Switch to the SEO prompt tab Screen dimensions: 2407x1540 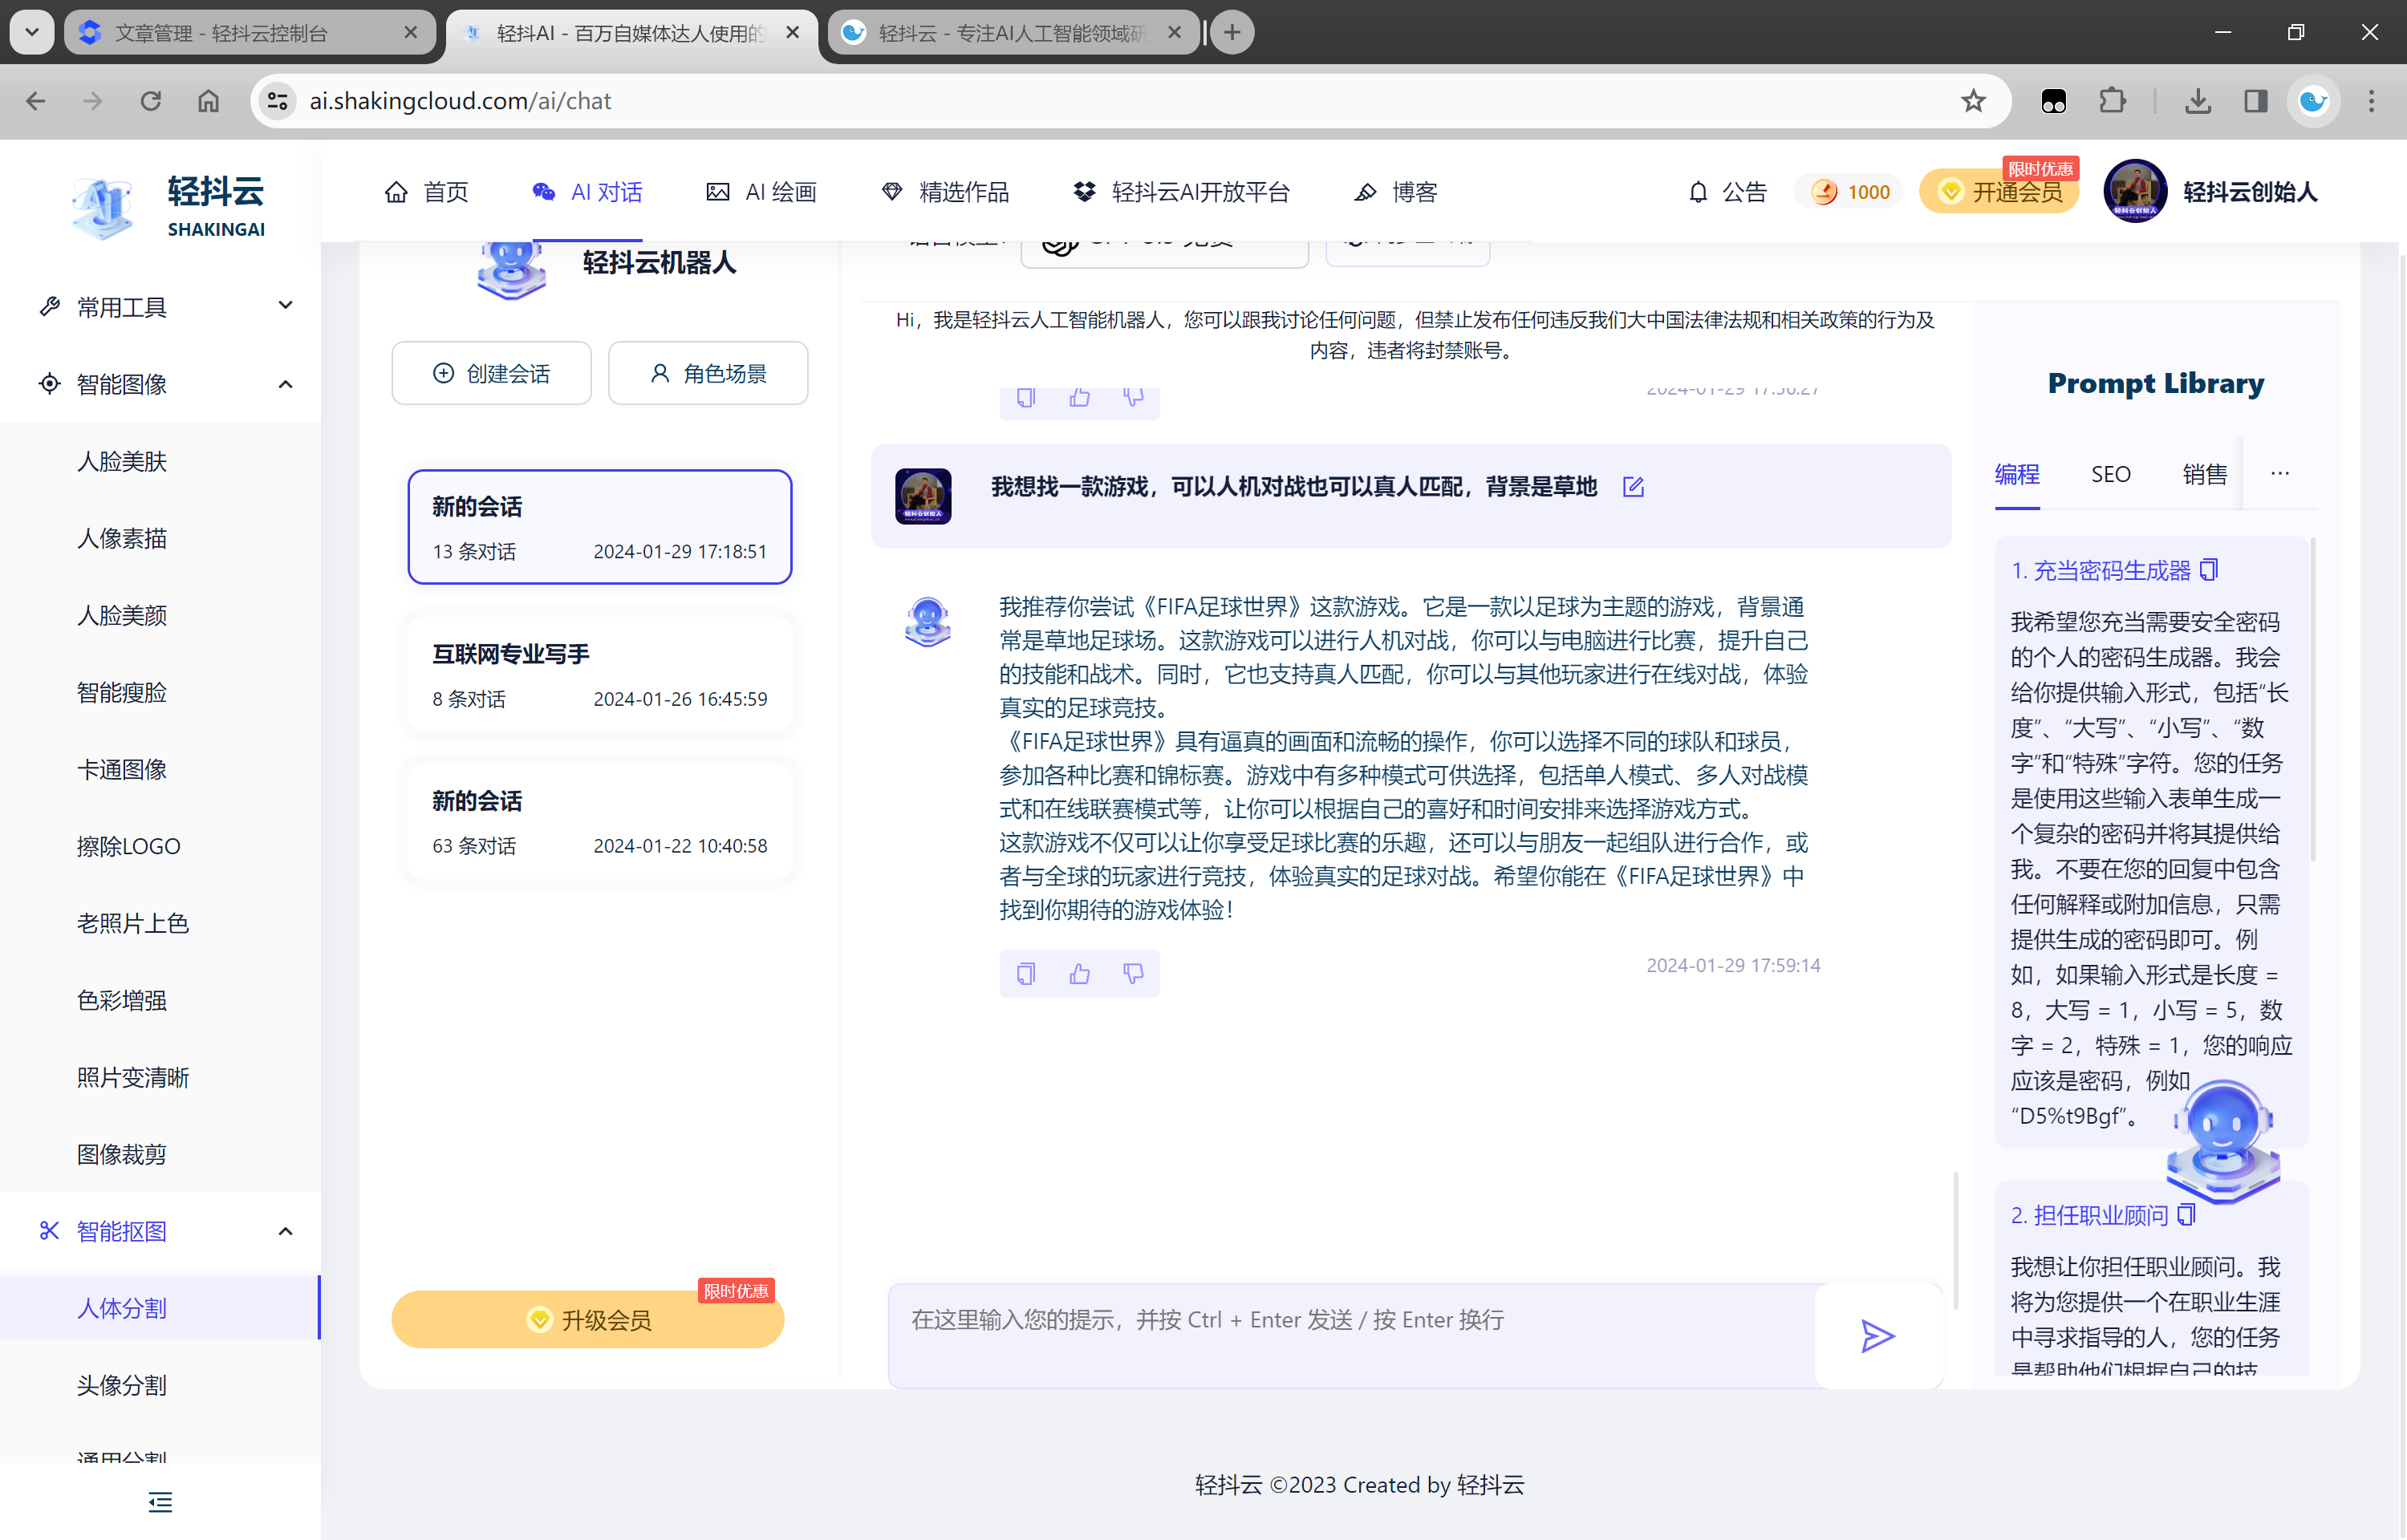(2110, 474)
